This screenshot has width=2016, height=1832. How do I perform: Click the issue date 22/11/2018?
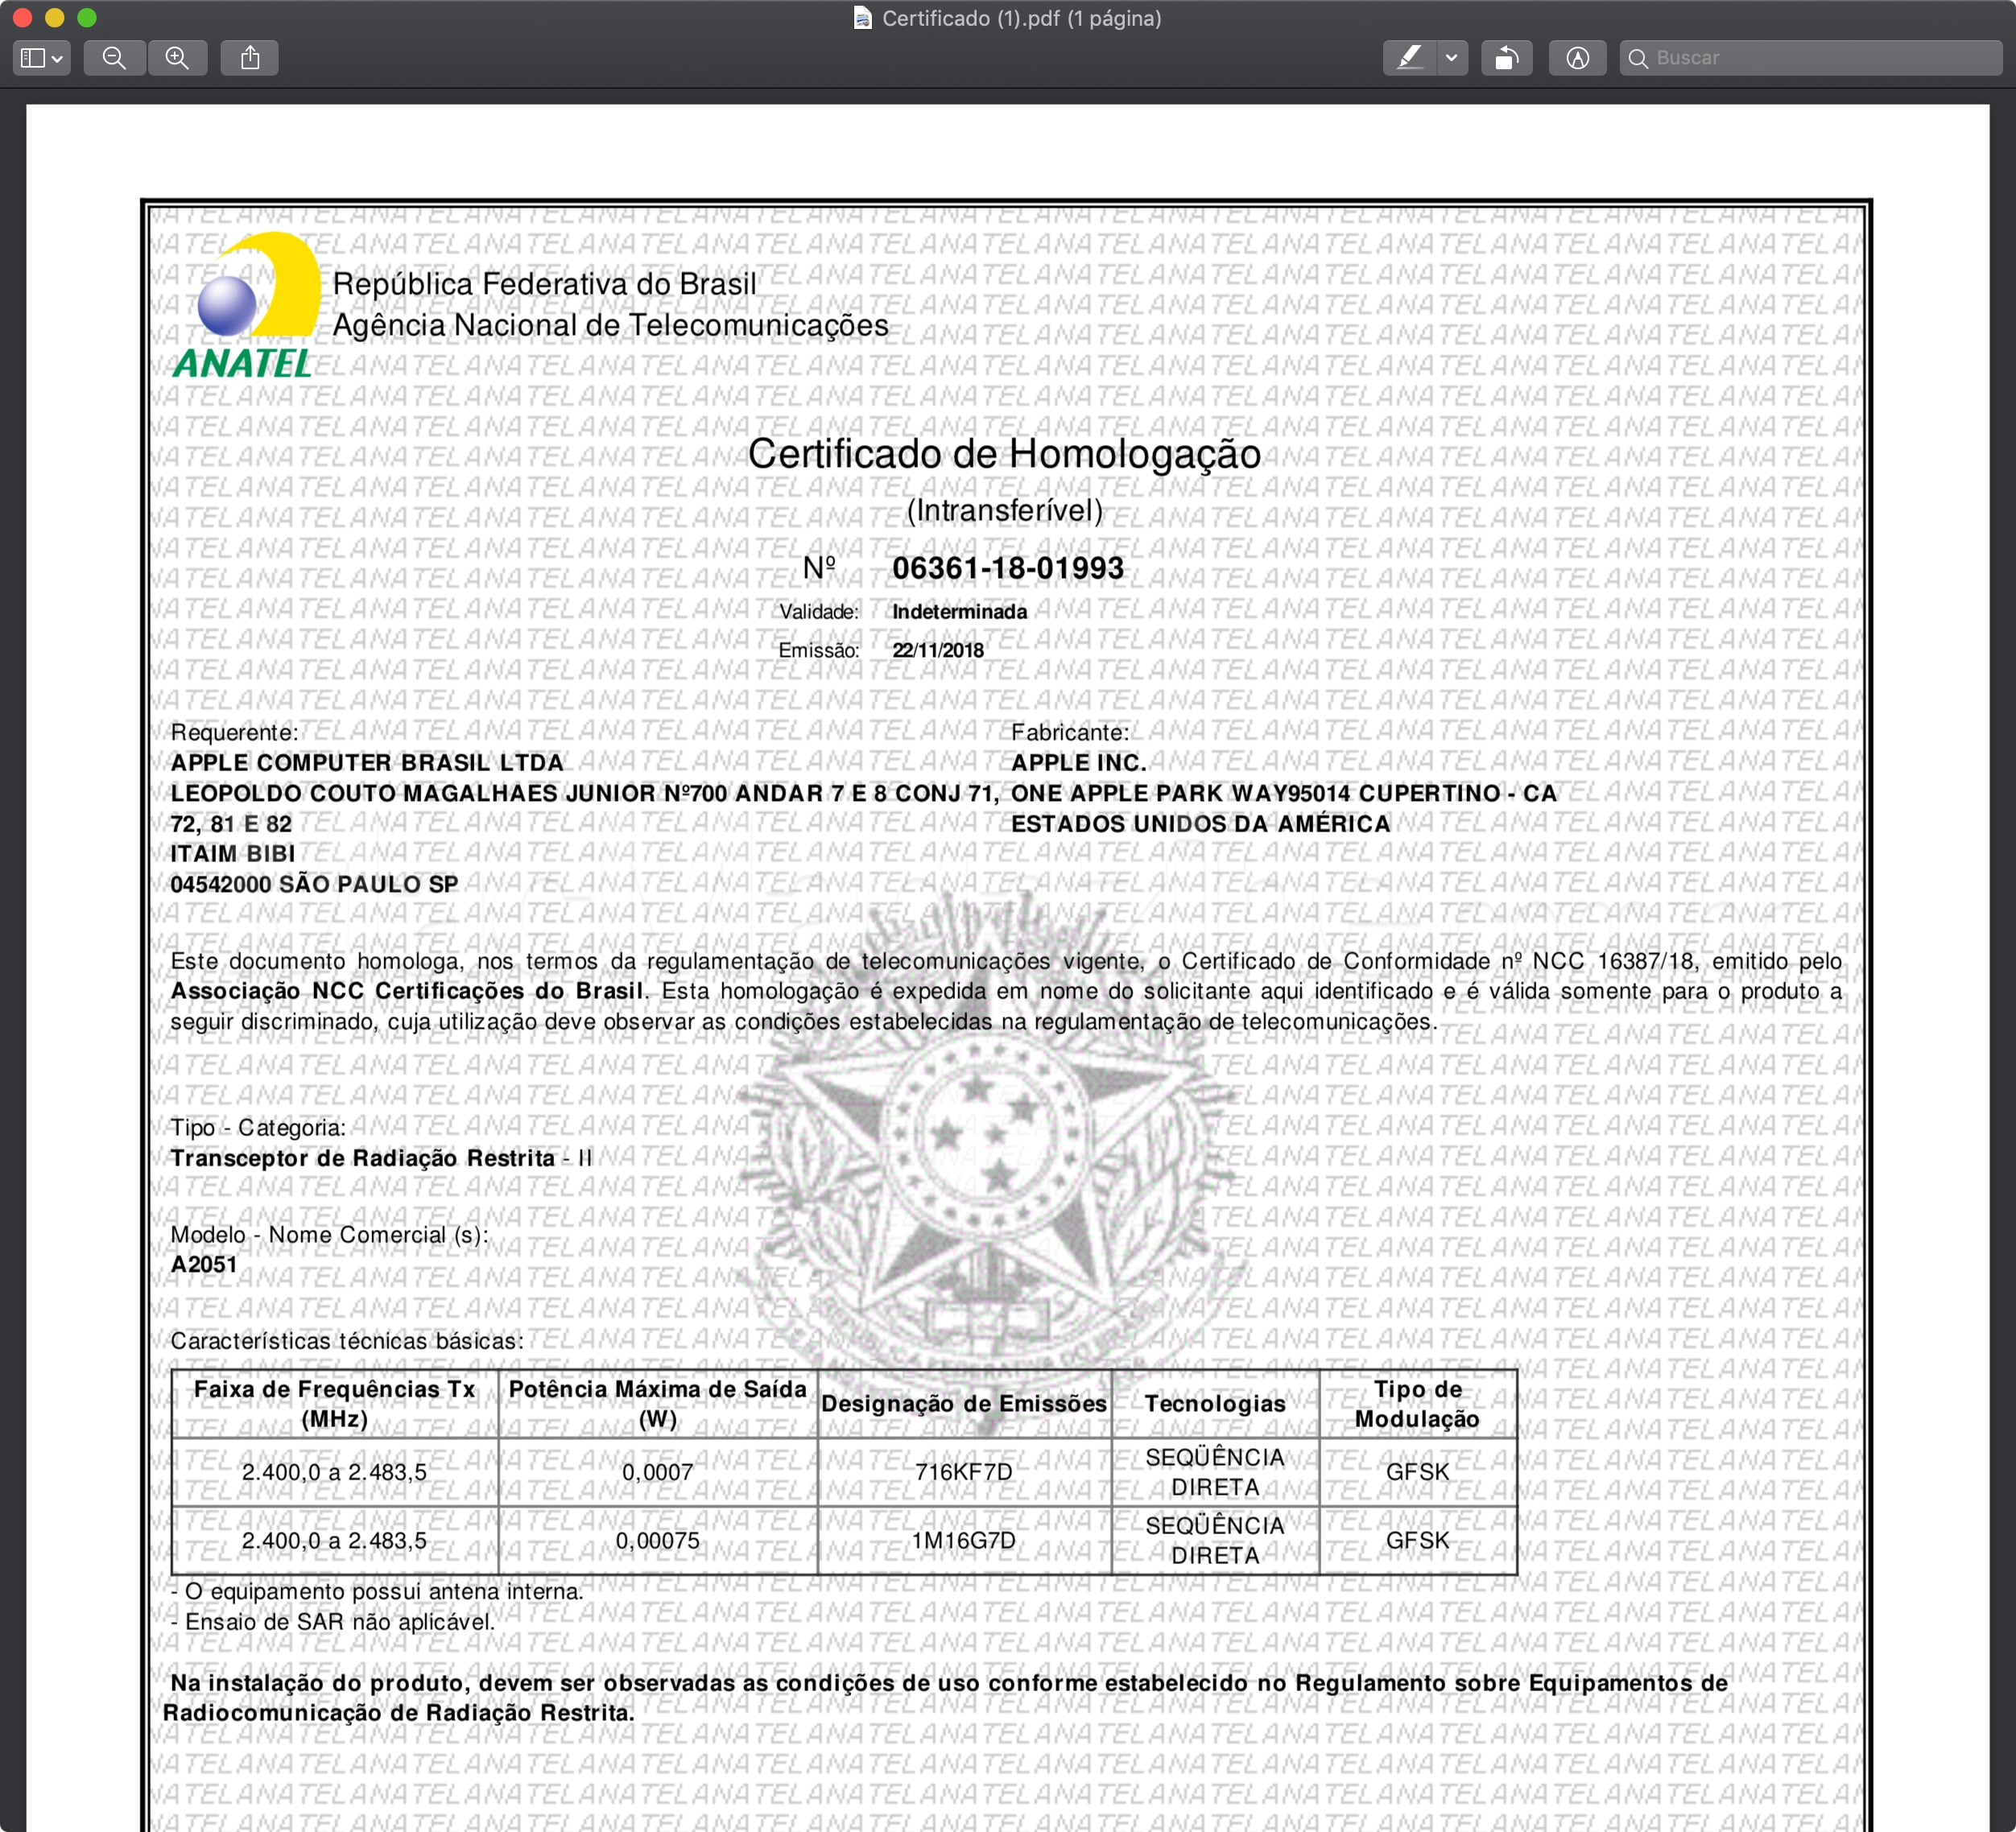point(938,650)
